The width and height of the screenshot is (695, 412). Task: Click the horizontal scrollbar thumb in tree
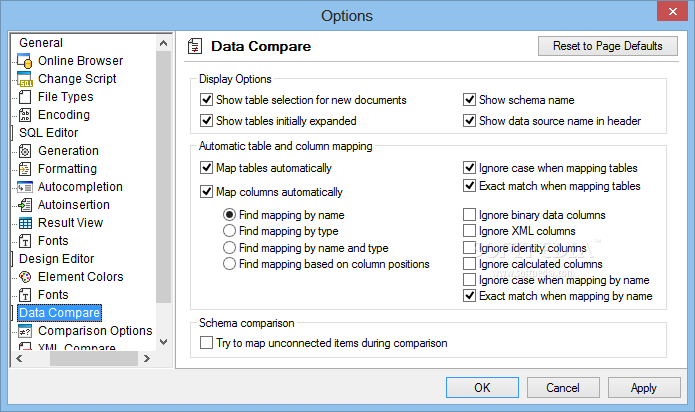[94, 358]
